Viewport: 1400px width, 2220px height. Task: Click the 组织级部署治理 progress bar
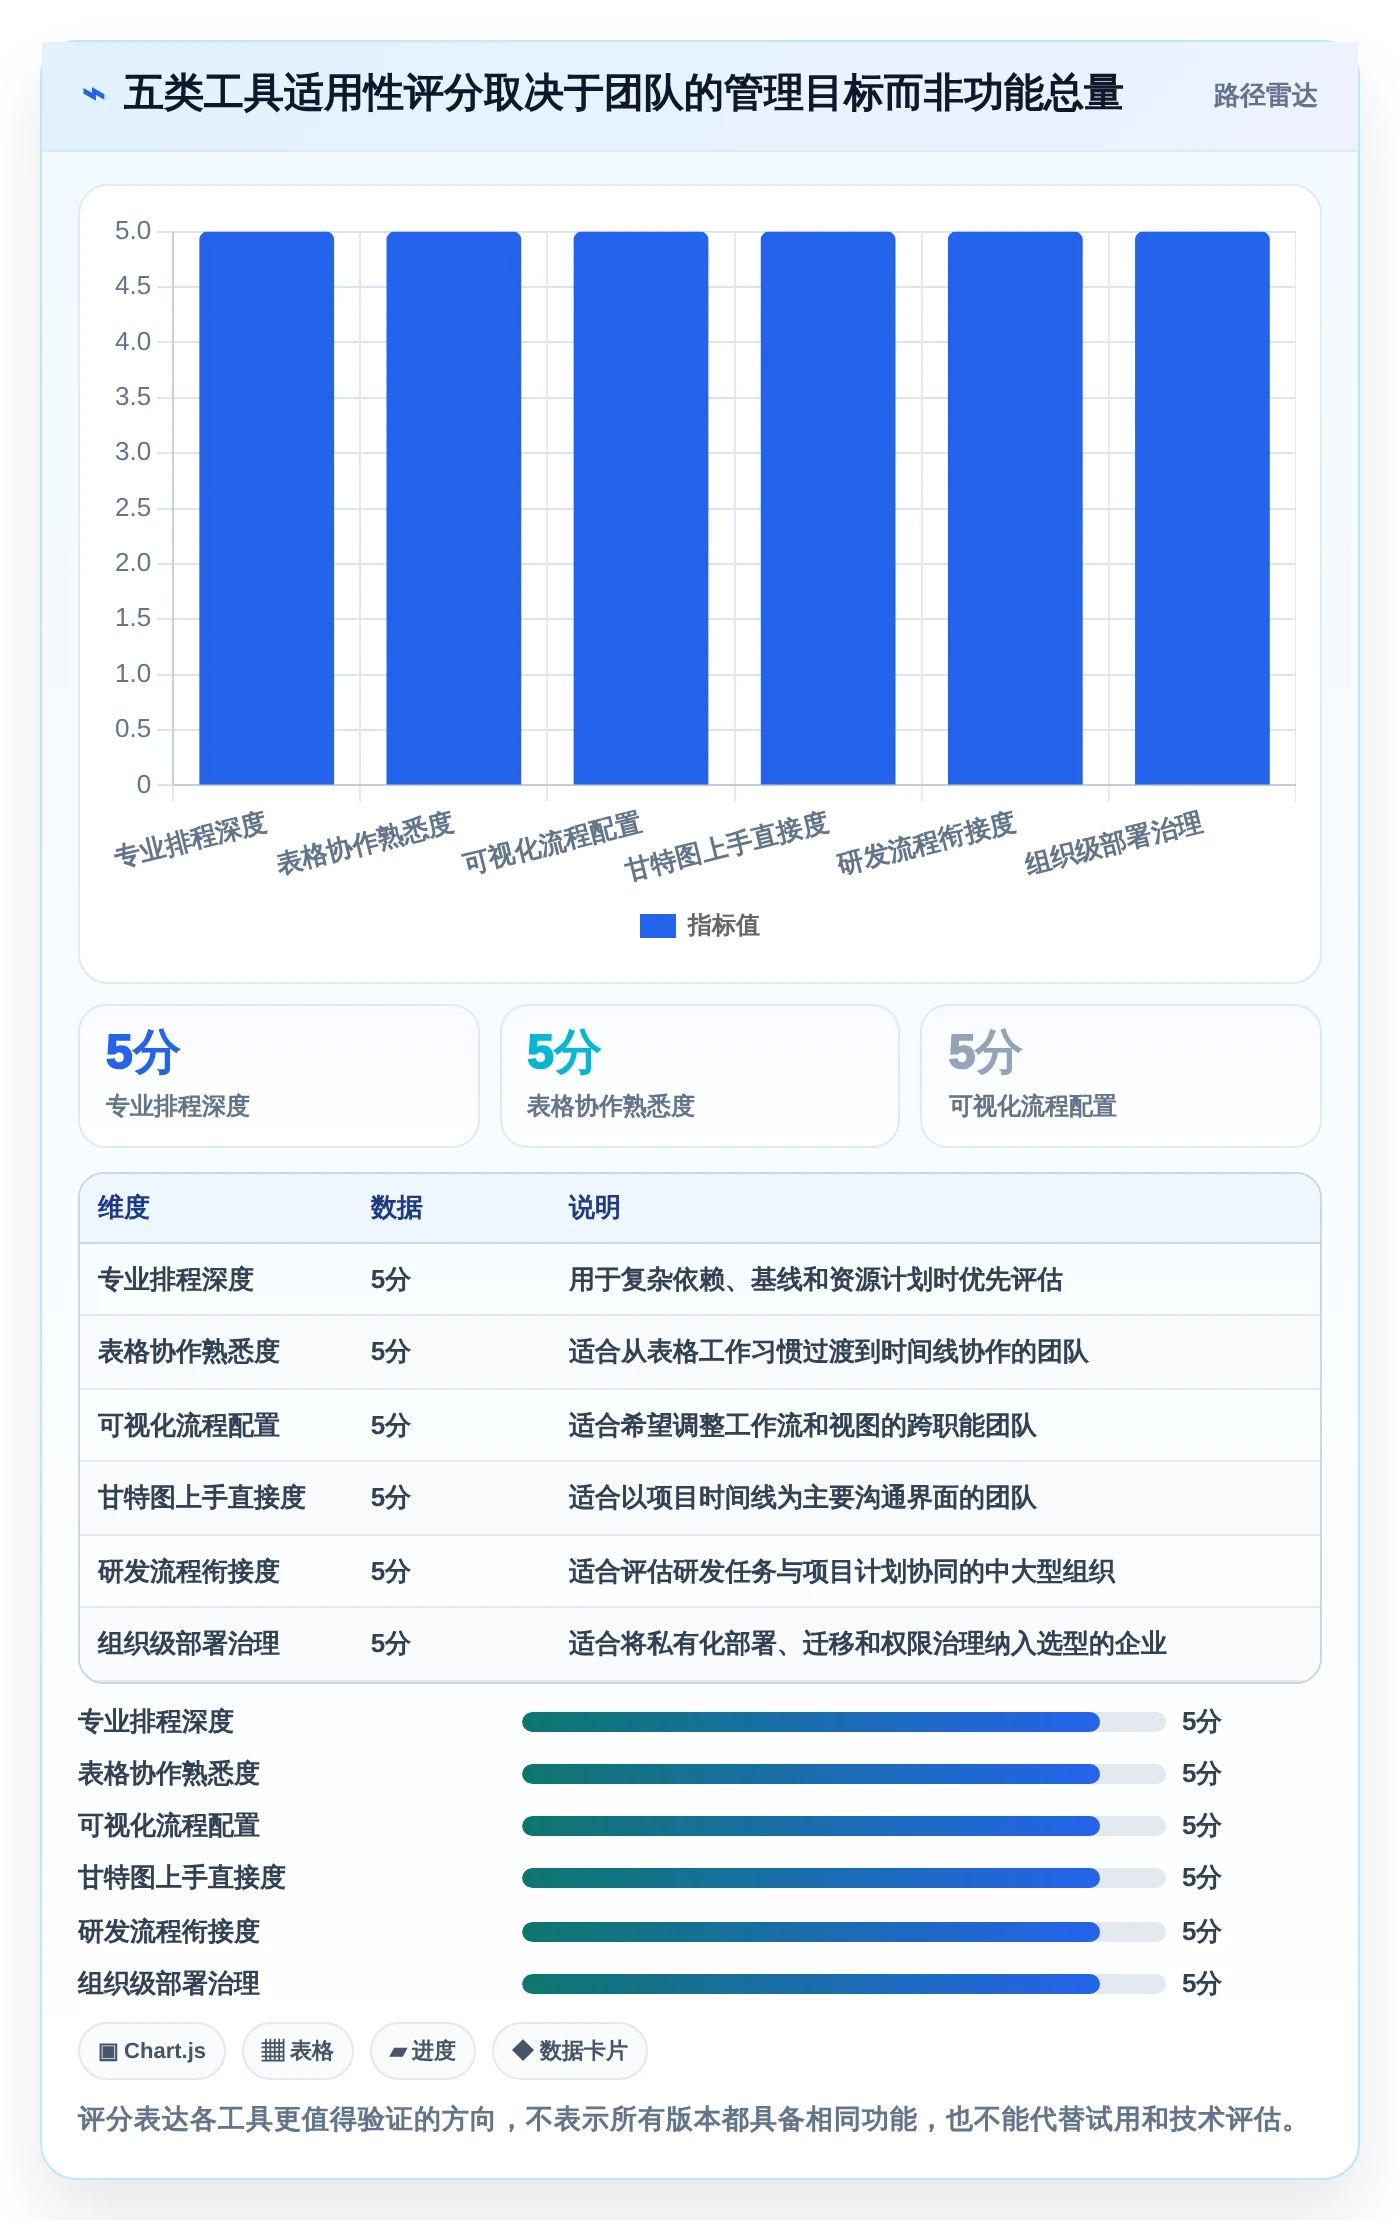pos(843,1984)
